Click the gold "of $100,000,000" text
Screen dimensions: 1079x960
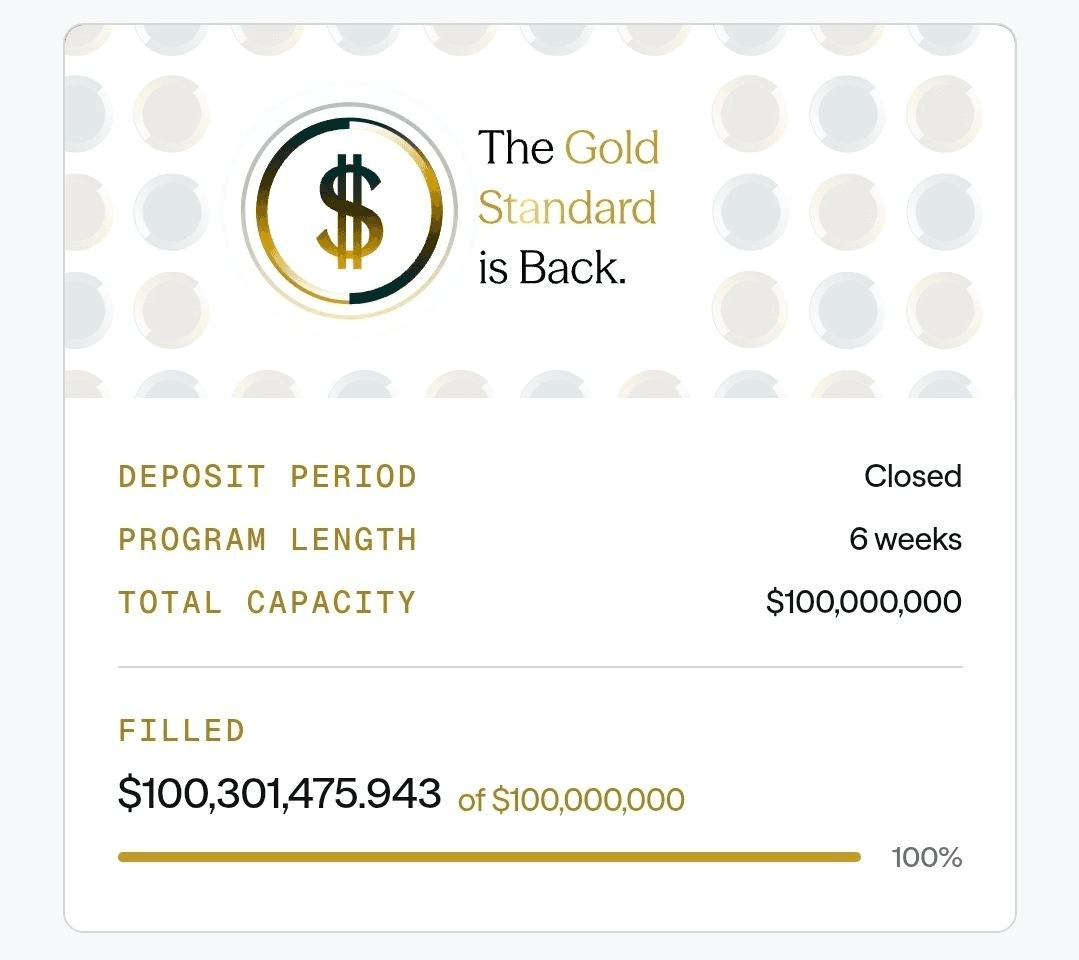tap(571, 800)
